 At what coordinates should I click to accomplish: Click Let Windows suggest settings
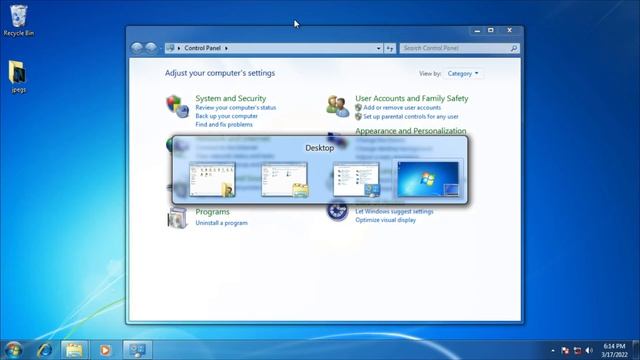[x=394, y=211]
